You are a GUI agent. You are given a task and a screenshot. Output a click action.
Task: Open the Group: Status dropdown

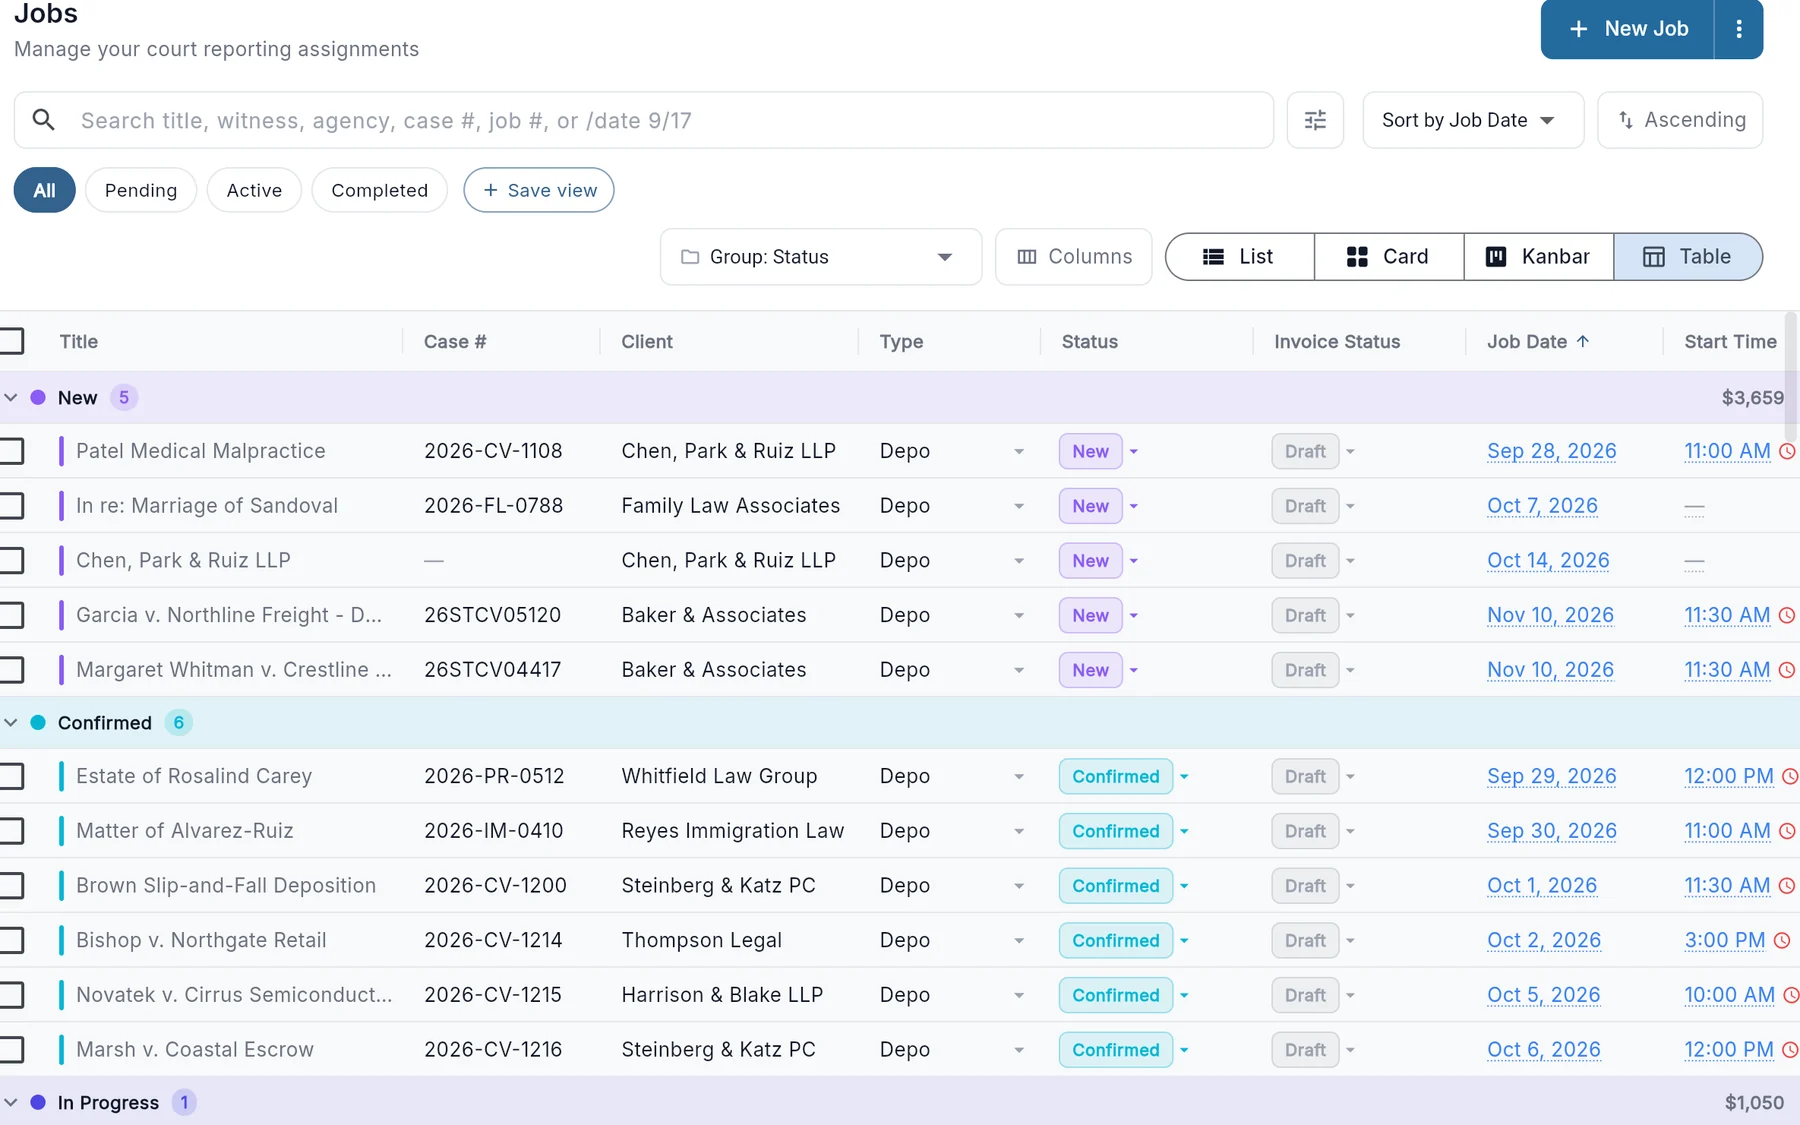tap(821, 257)
